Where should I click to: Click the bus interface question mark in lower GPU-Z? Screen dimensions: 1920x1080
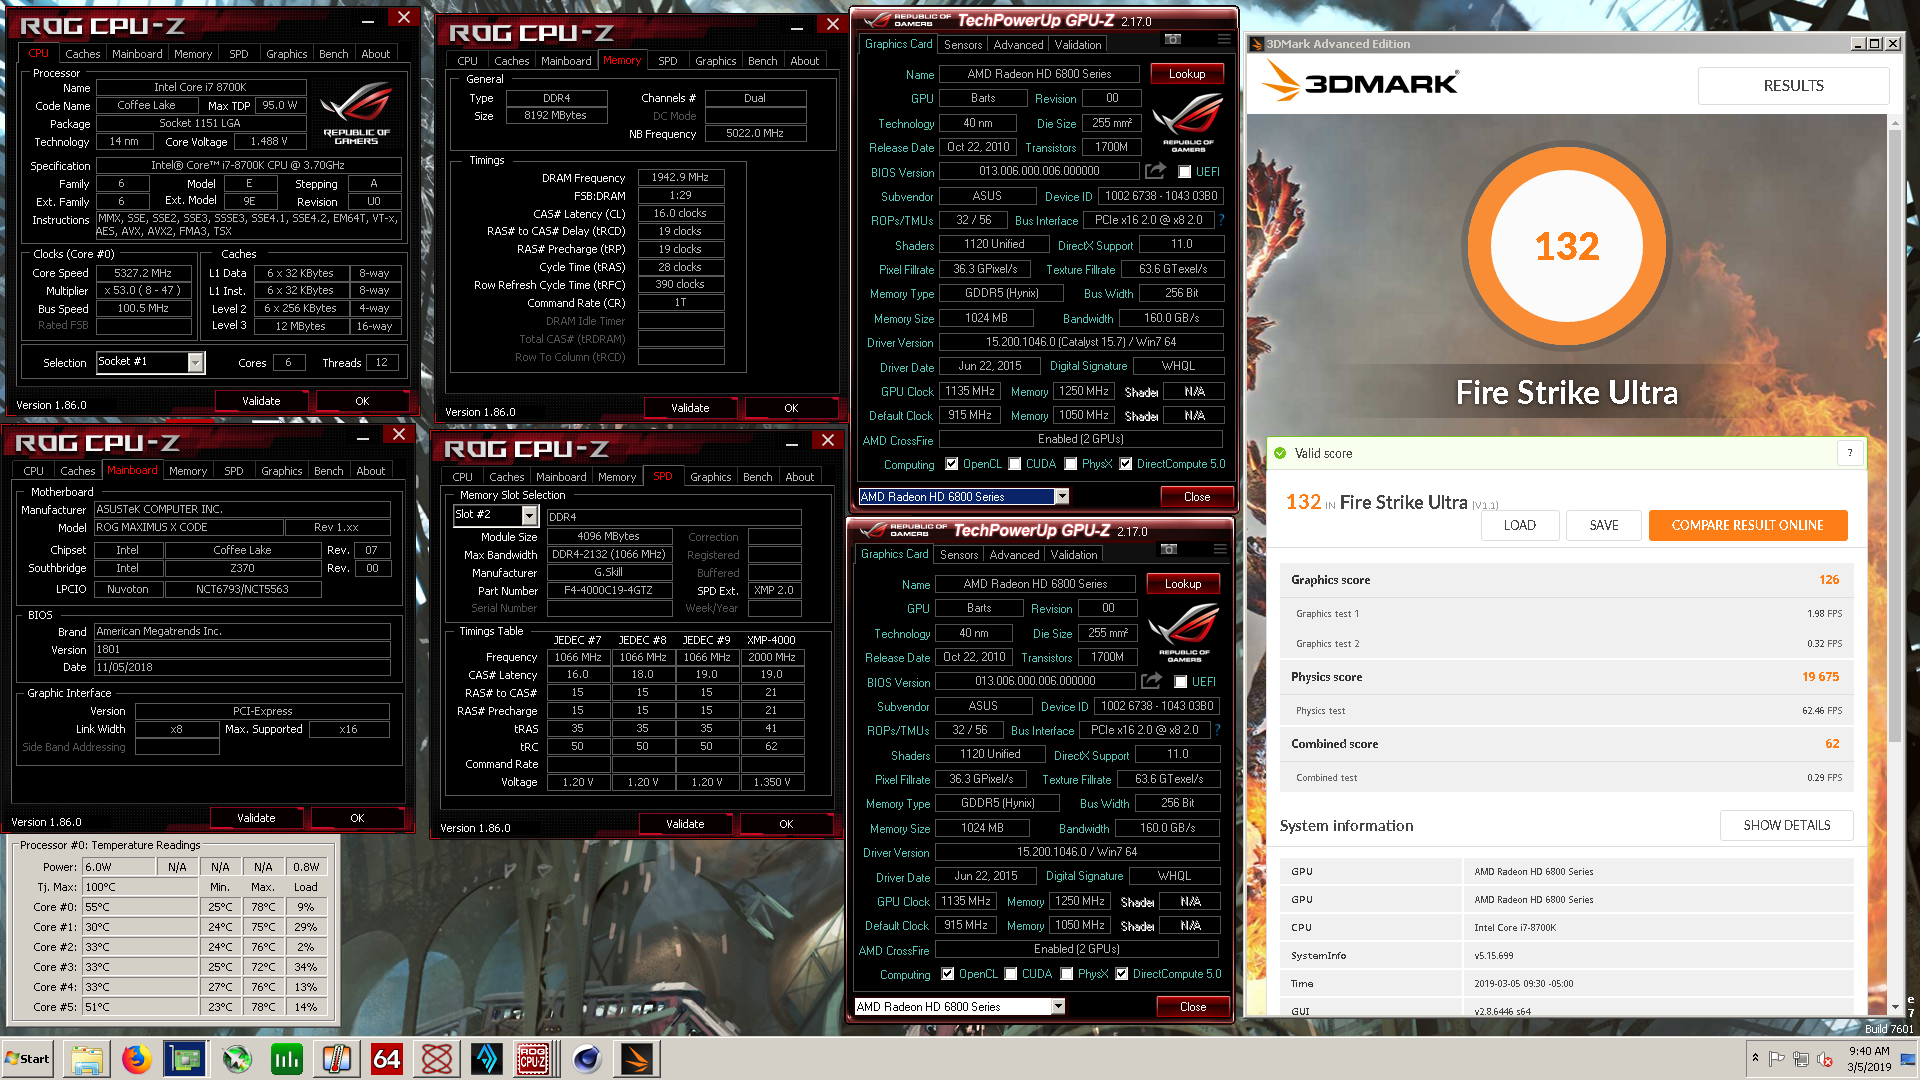(1218, 730)
